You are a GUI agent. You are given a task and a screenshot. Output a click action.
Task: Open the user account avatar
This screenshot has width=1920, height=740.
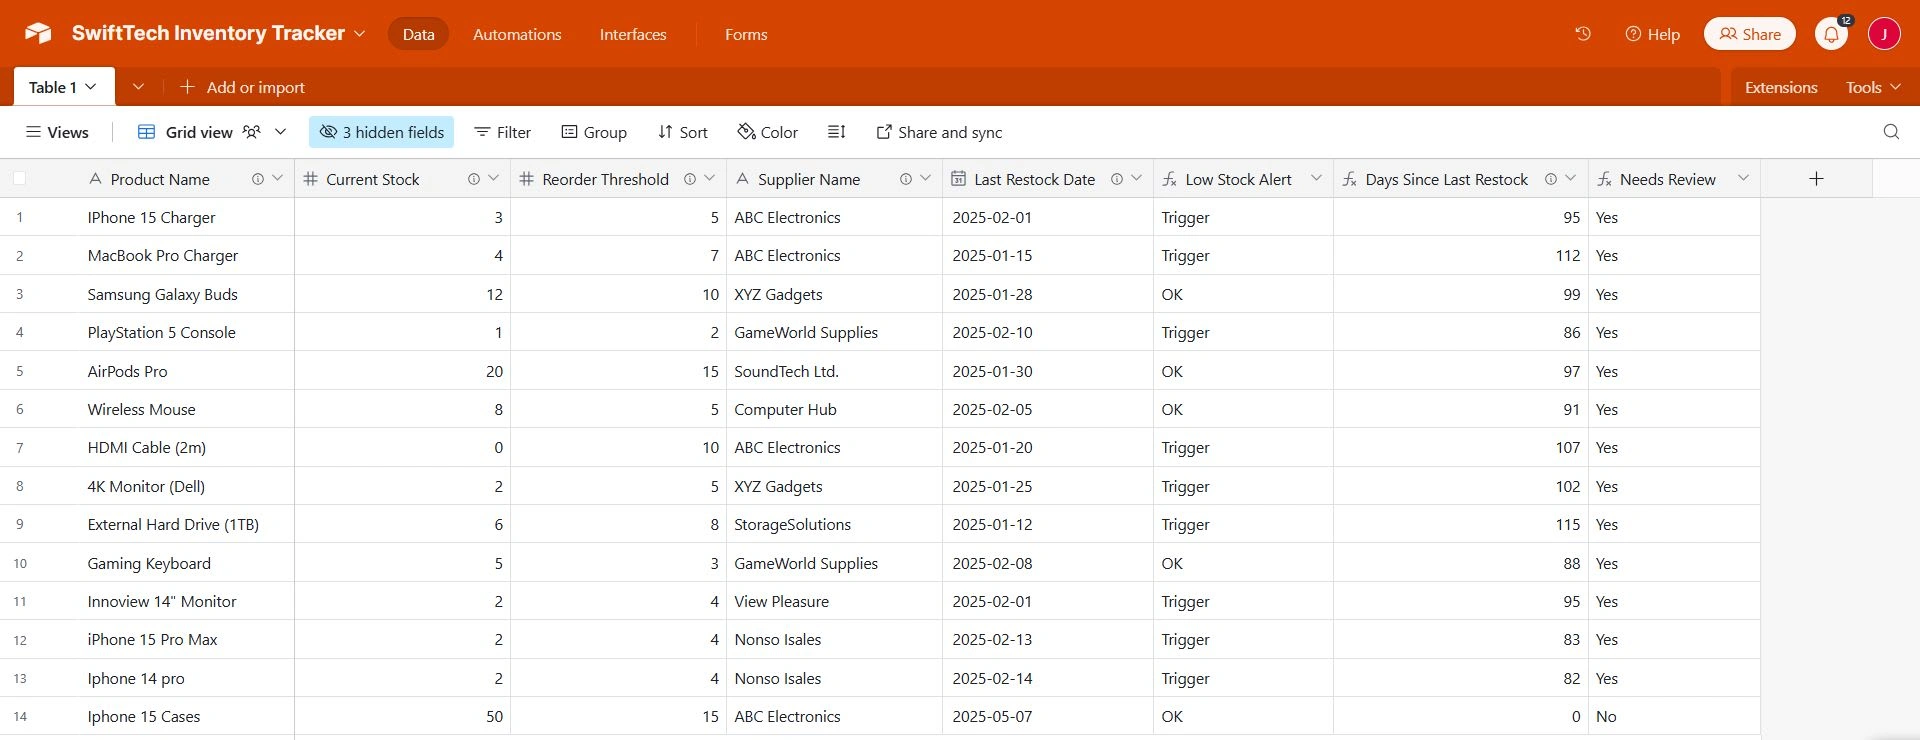[x=1884, y=34]
